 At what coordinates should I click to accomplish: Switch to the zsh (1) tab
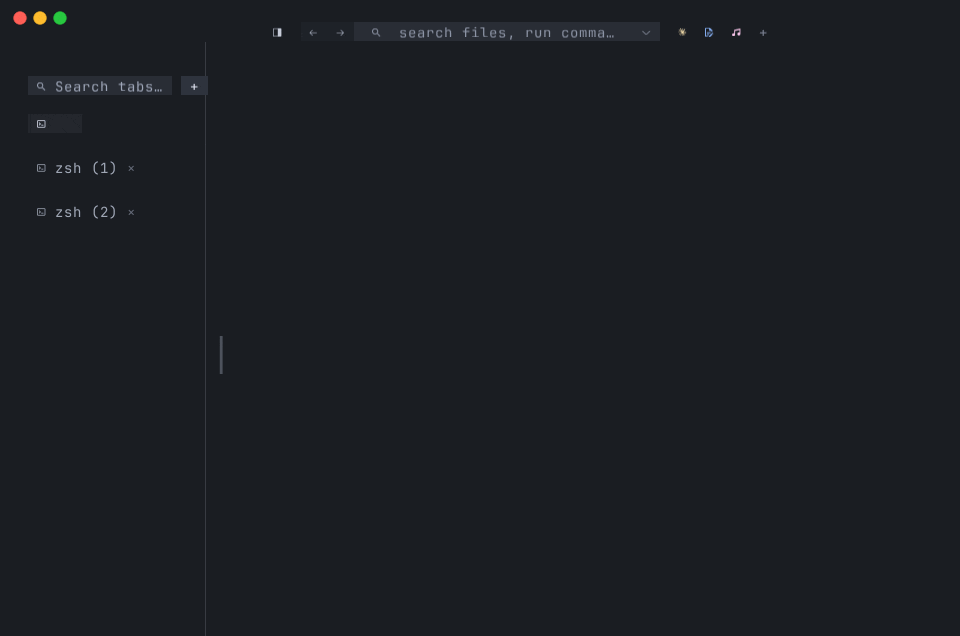click(86, 168)
